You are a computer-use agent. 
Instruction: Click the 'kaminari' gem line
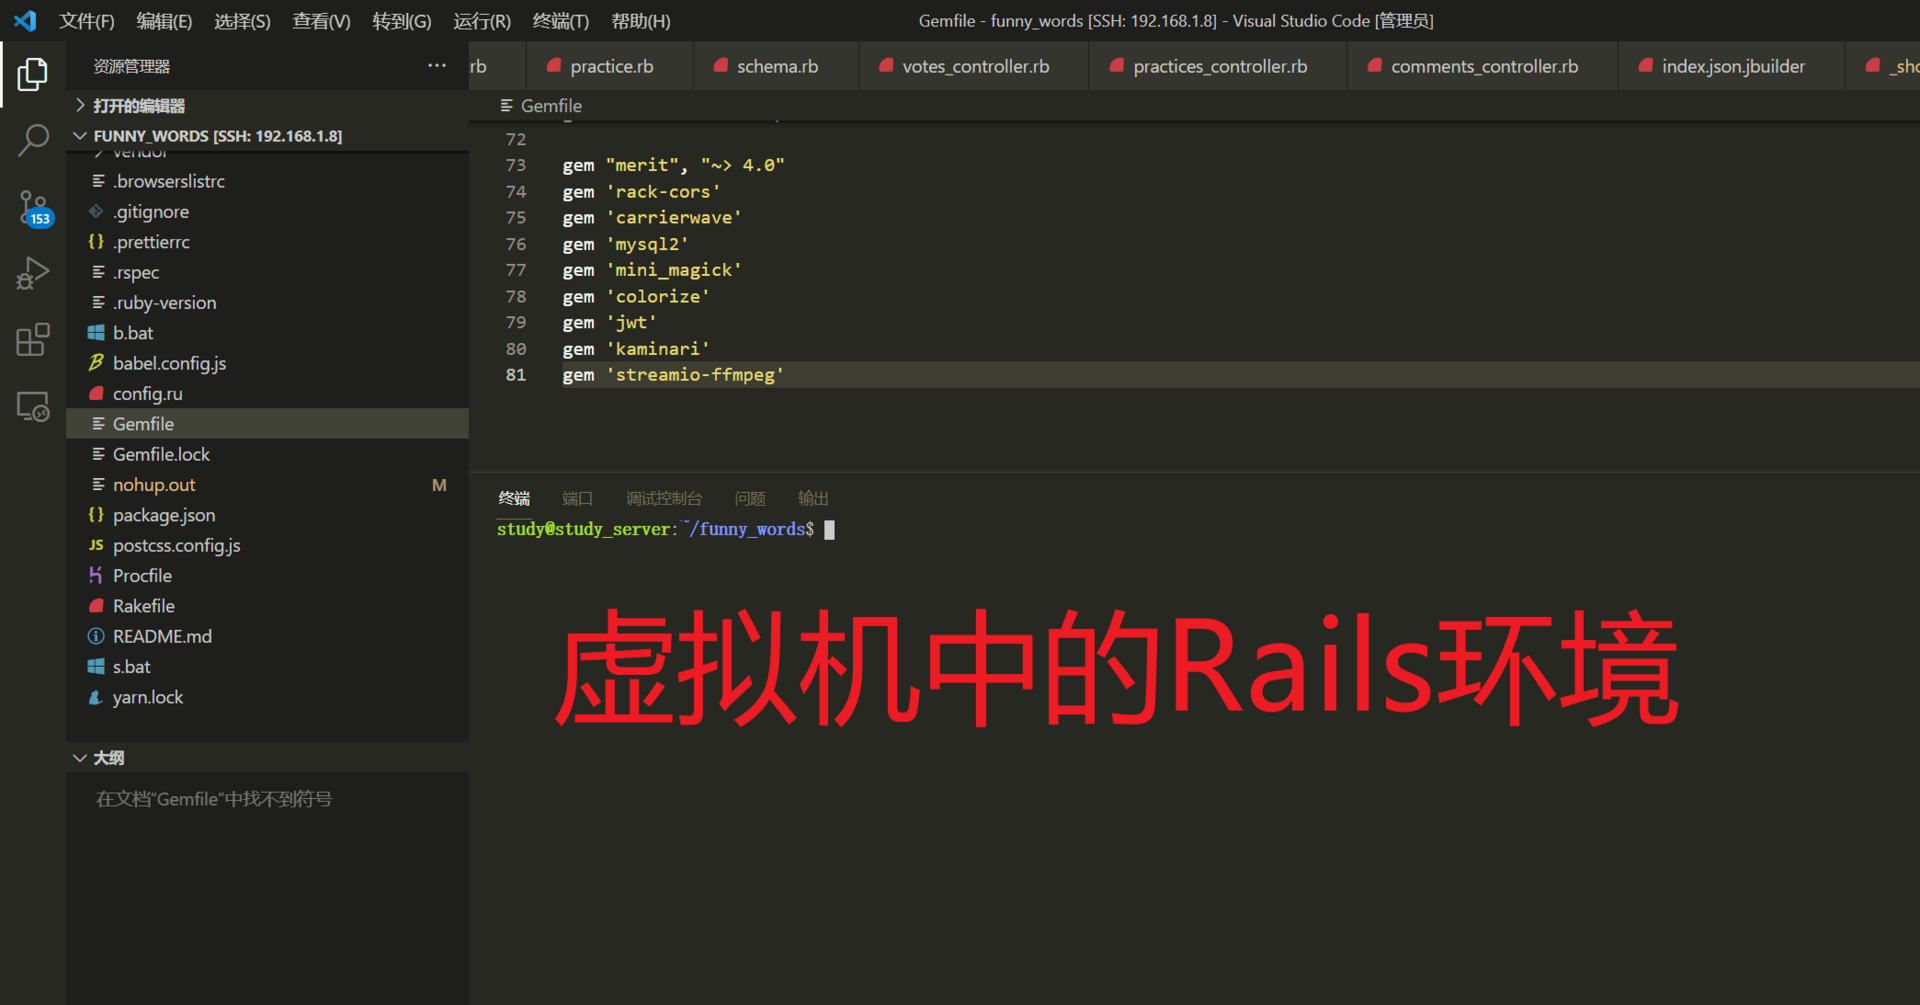click(x=635, y=349)
